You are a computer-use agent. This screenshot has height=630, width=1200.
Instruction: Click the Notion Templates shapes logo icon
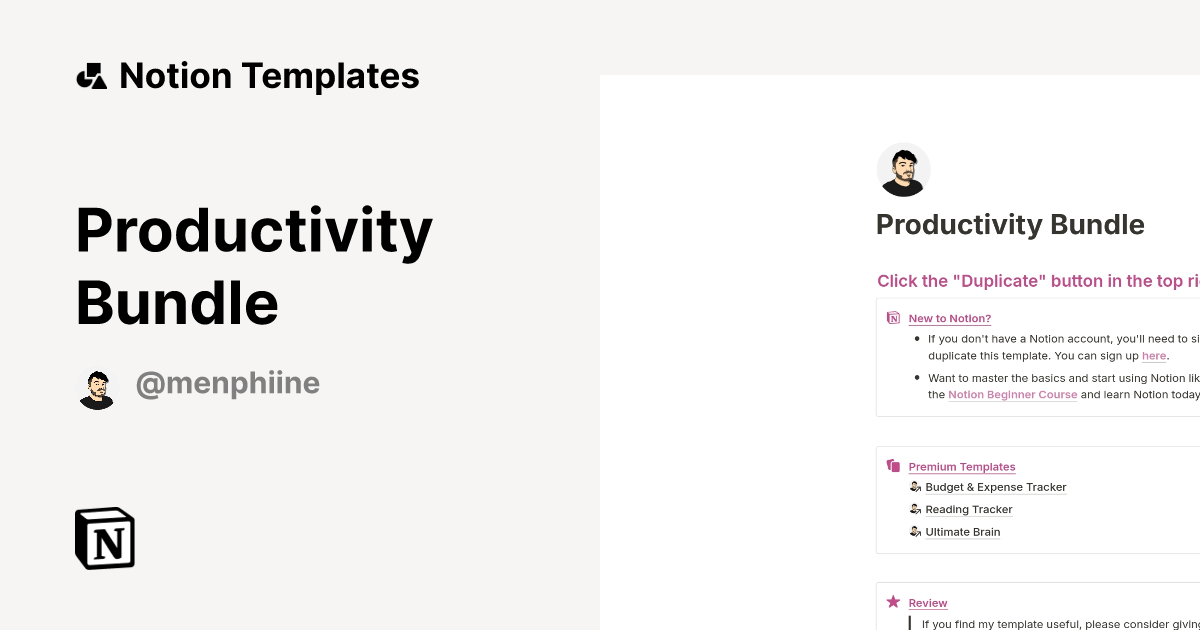(92, 76)
